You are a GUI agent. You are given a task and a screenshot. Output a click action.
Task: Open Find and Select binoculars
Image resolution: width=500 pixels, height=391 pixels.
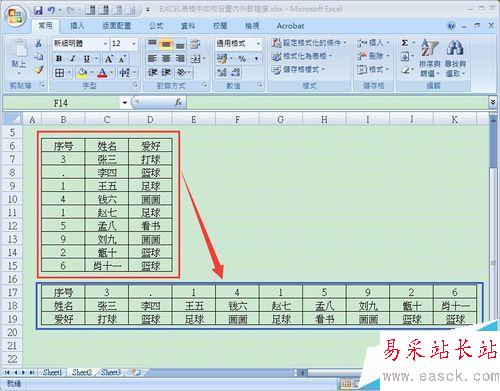tap(455, 58)
